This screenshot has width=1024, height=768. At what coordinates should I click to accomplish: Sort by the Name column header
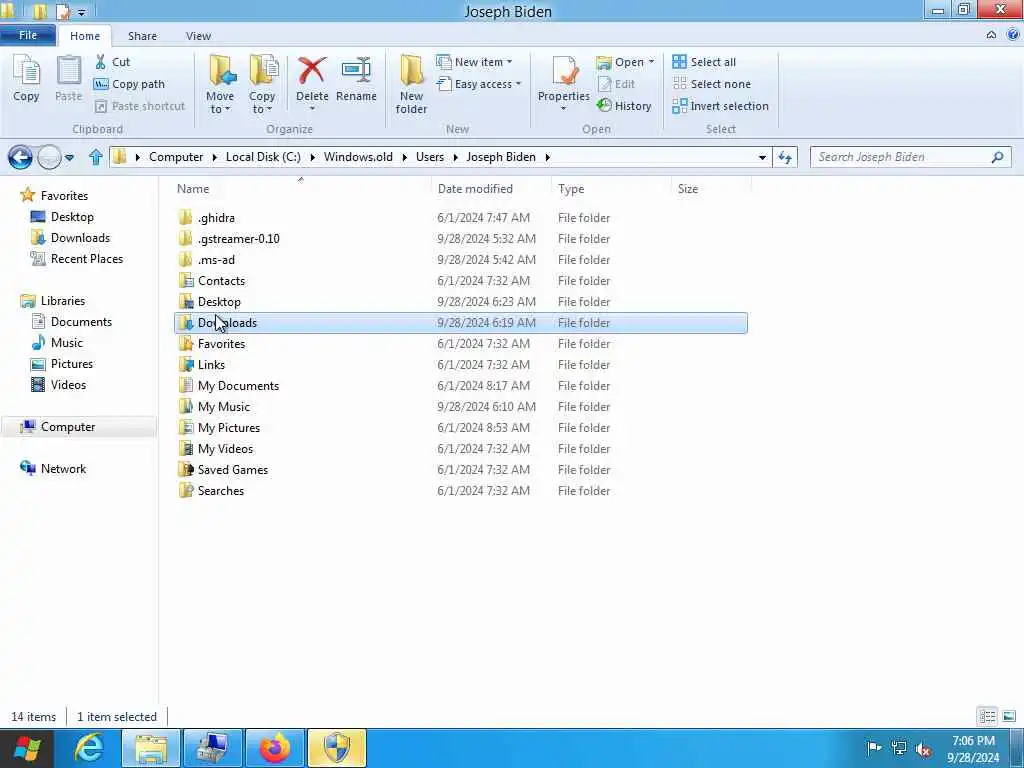pyautogui.click(x=193, y=189)
